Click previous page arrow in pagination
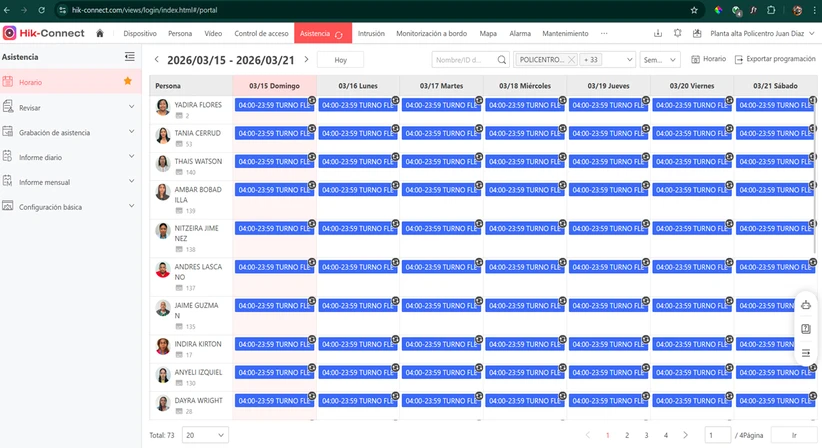The image size is (822, 448). click(x=588, y=435)
